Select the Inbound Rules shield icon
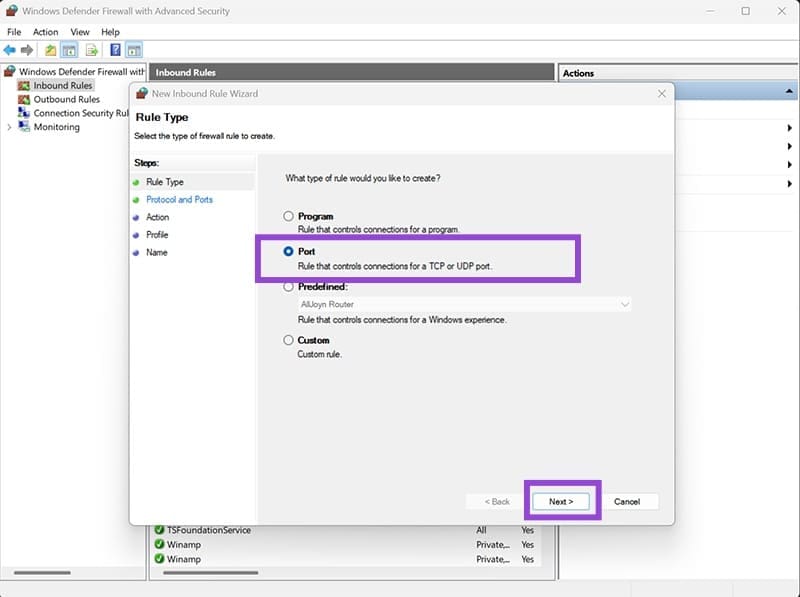Screen dimensions: 800x597 coord(23,85)
